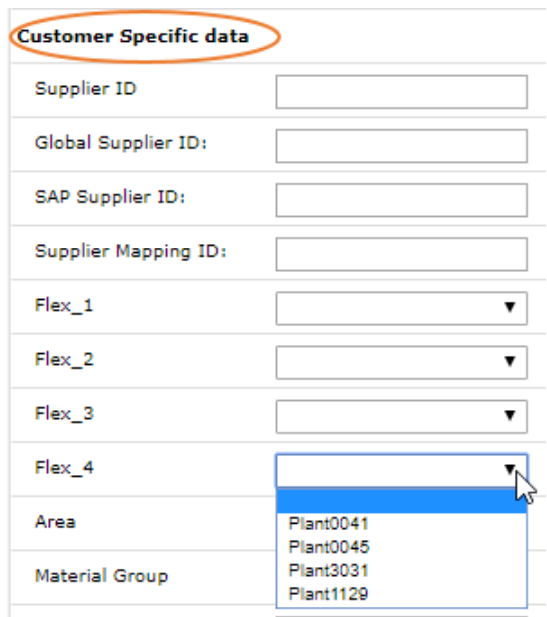The image size is (547, 617).
Task: Choose the blank highlighted option
Action: 401,501
